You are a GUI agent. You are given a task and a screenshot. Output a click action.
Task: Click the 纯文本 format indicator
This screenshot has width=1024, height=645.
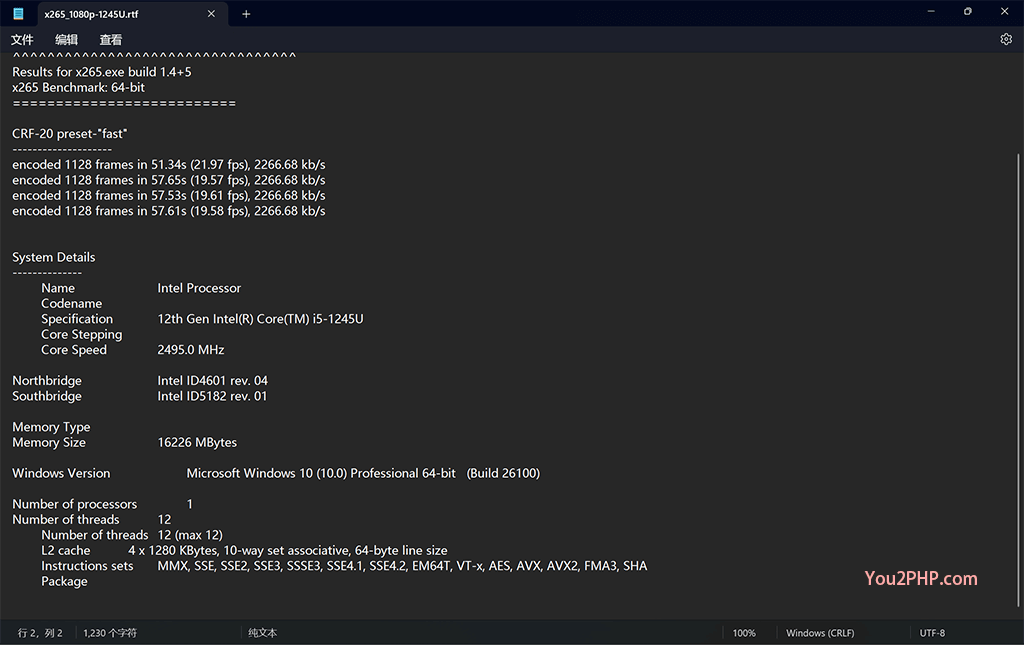point(262,633)
